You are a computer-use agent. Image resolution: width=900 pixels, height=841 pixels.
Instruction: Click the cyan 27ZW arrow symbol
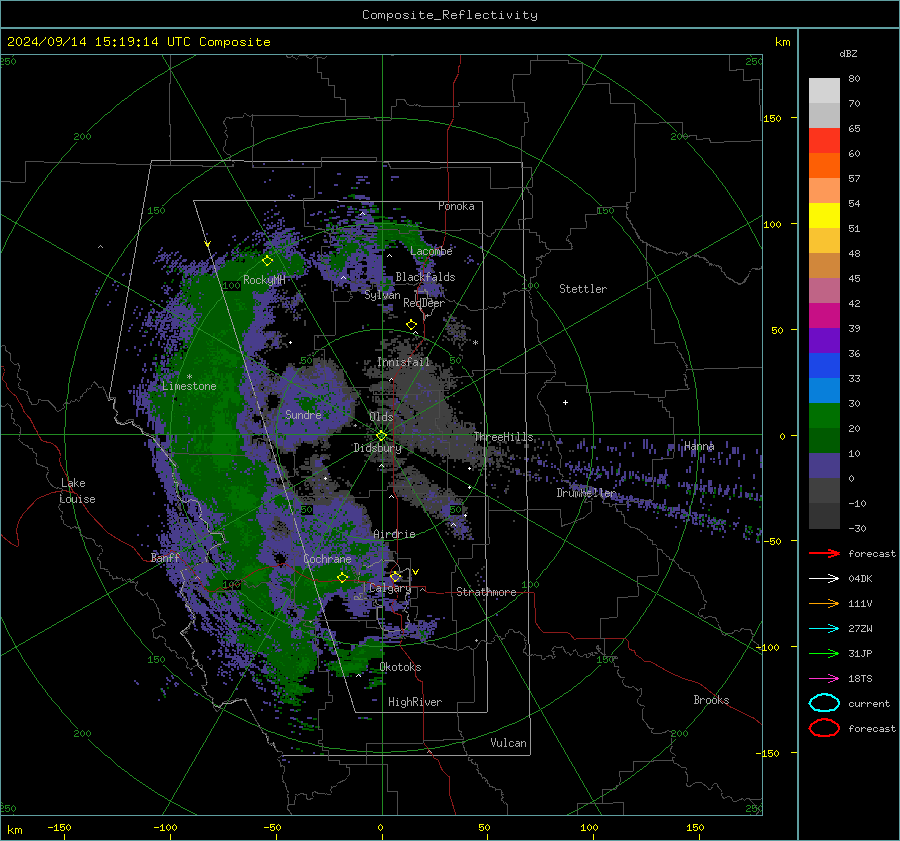click(x=824, y=629)
